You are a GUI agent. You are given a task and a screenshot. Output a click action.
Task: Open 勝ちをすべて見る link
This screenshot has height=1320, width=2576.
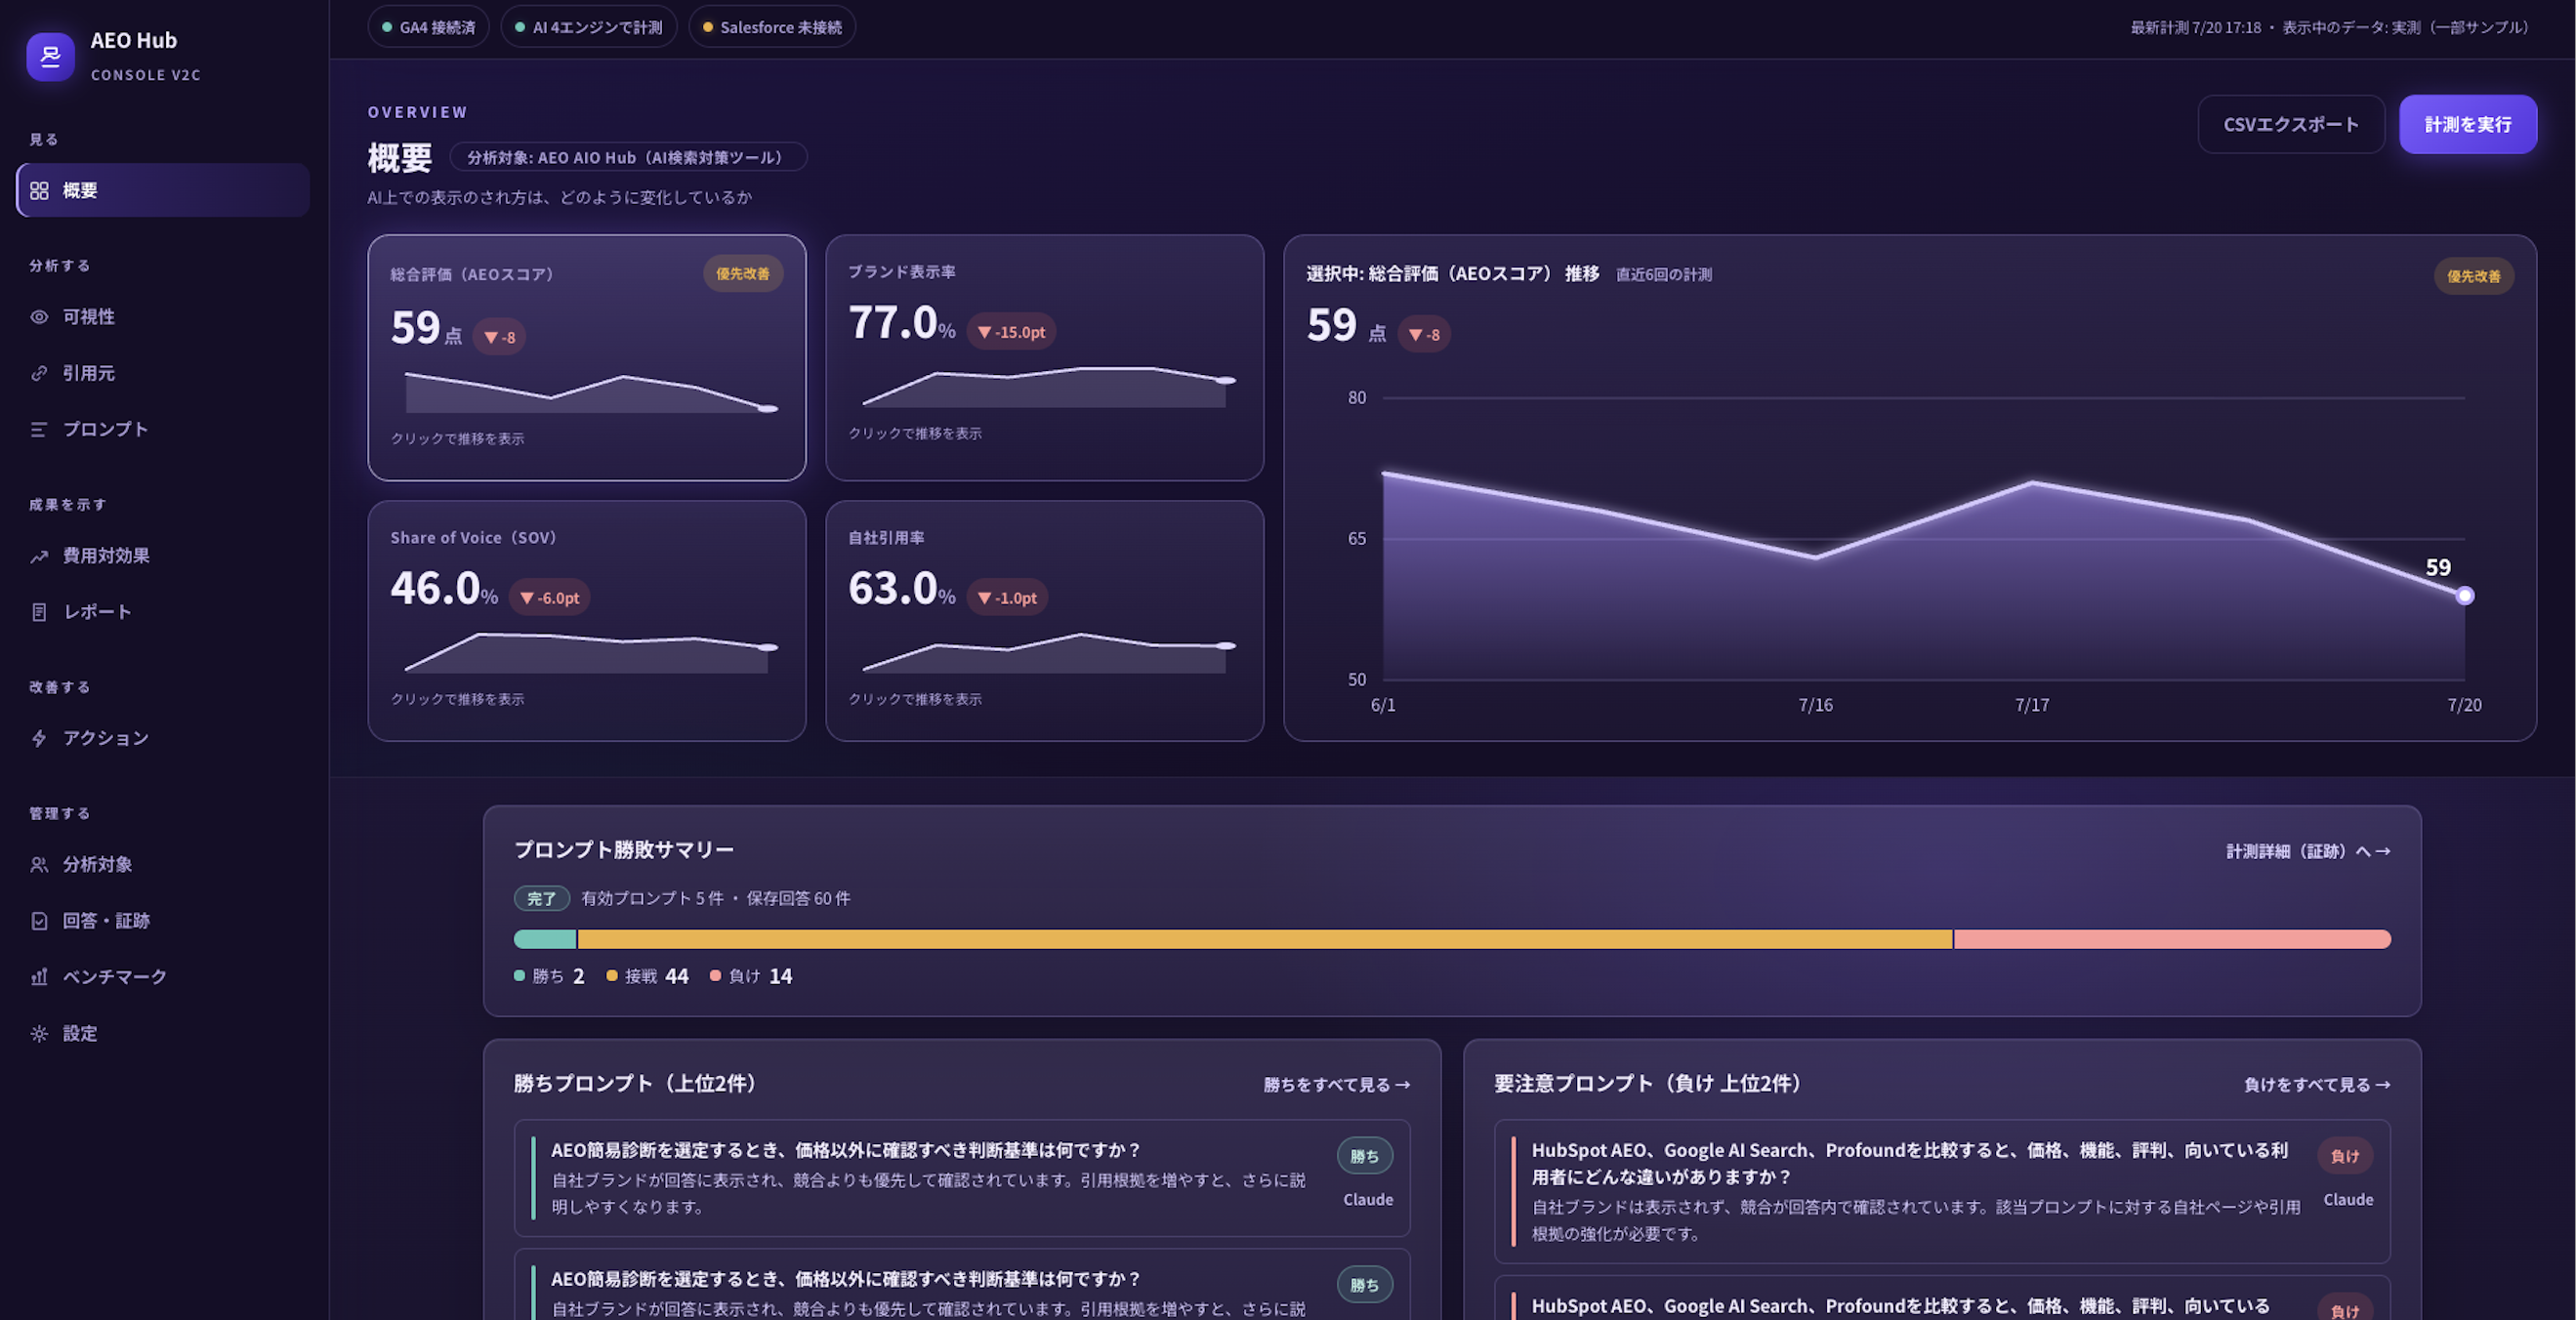point(1336,1084)
